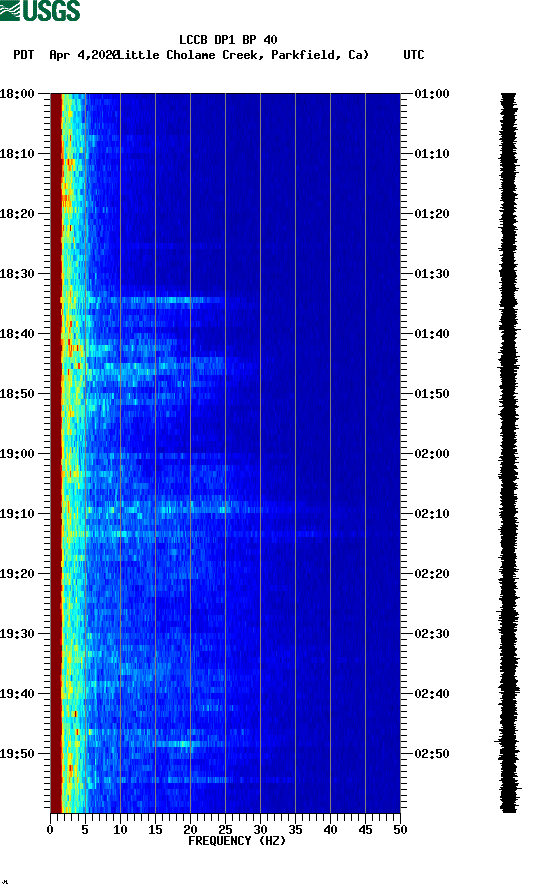Click the 19:50 PDT time label

(17, 753)
